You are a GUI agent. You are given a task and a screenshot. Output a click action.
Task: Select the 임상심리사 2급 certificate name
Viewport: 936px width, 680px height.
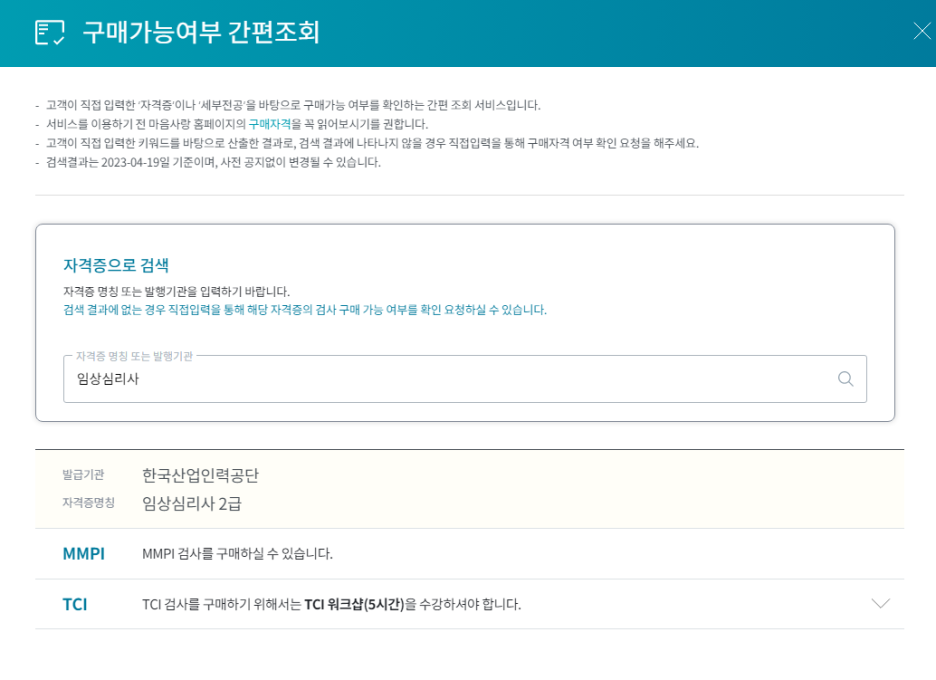(x=192, y=503)
